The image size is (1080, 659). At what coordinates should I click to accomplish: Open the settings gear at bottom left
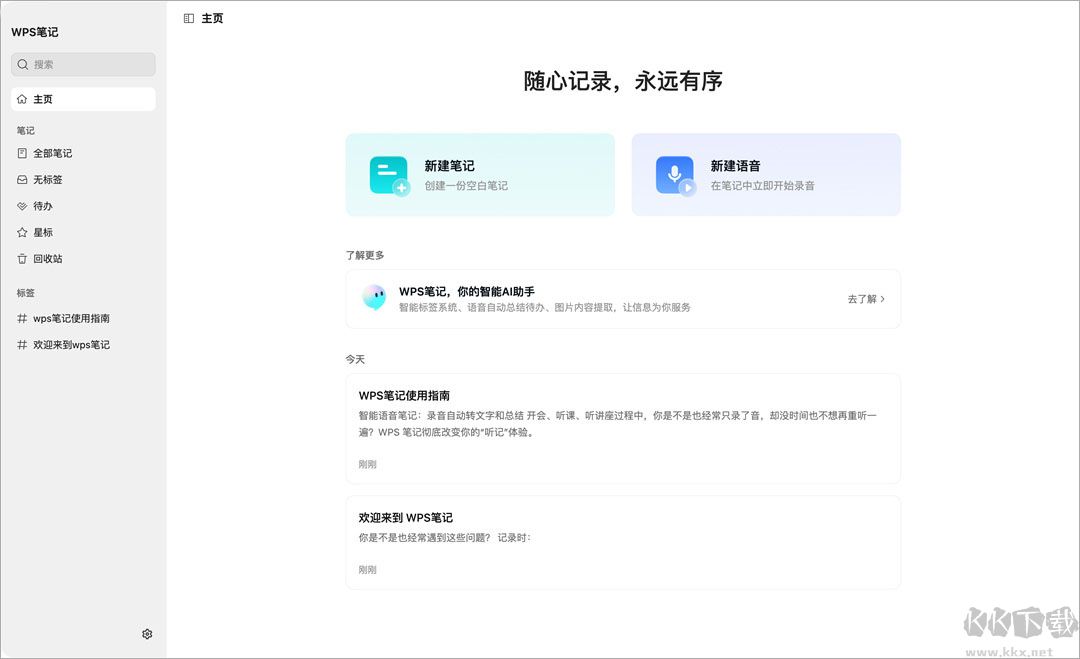pos(146,633)
